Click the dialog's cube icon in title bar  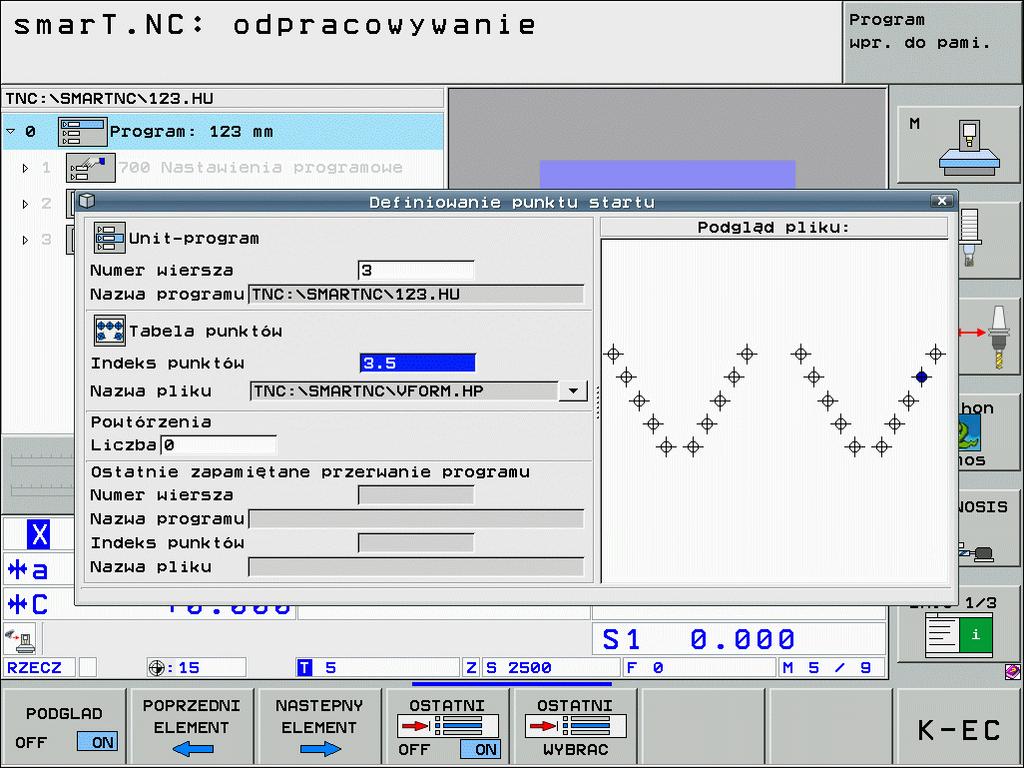coord(87,200)
